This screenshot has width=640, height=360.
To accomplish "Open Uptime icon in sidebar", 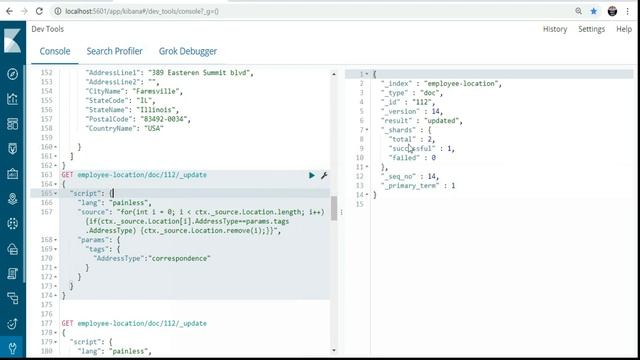I will tap(12, 323).
